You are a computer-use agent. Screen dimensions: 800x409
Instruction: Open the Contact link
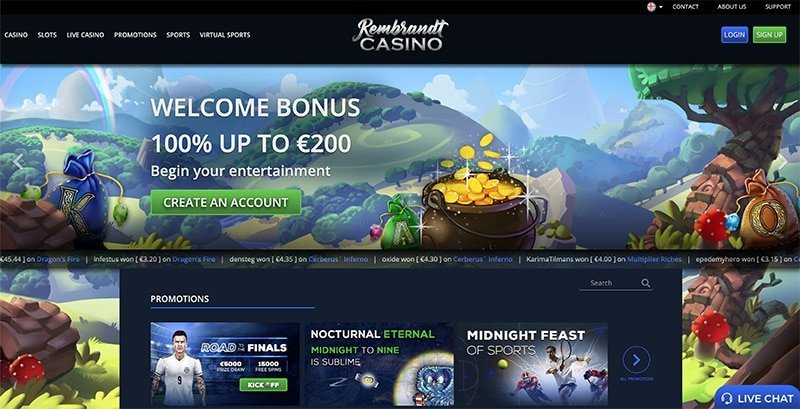[685, 7]
